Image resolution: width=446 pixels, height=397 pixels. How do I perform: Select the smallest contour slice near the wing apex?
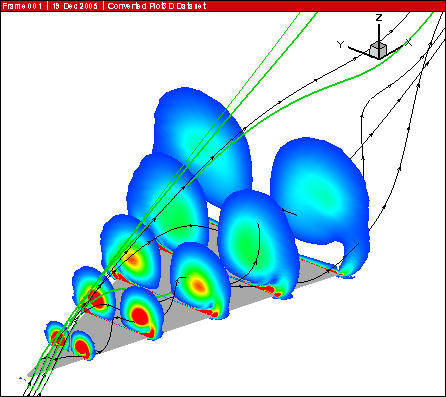click(x=56, y=336)
